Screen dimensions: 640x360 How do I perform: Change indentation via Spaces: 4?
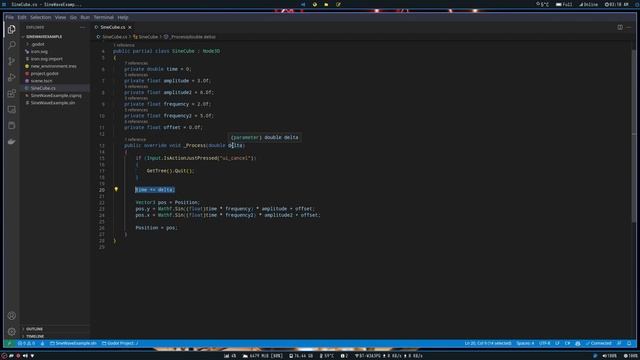click(x=525, y=343)
